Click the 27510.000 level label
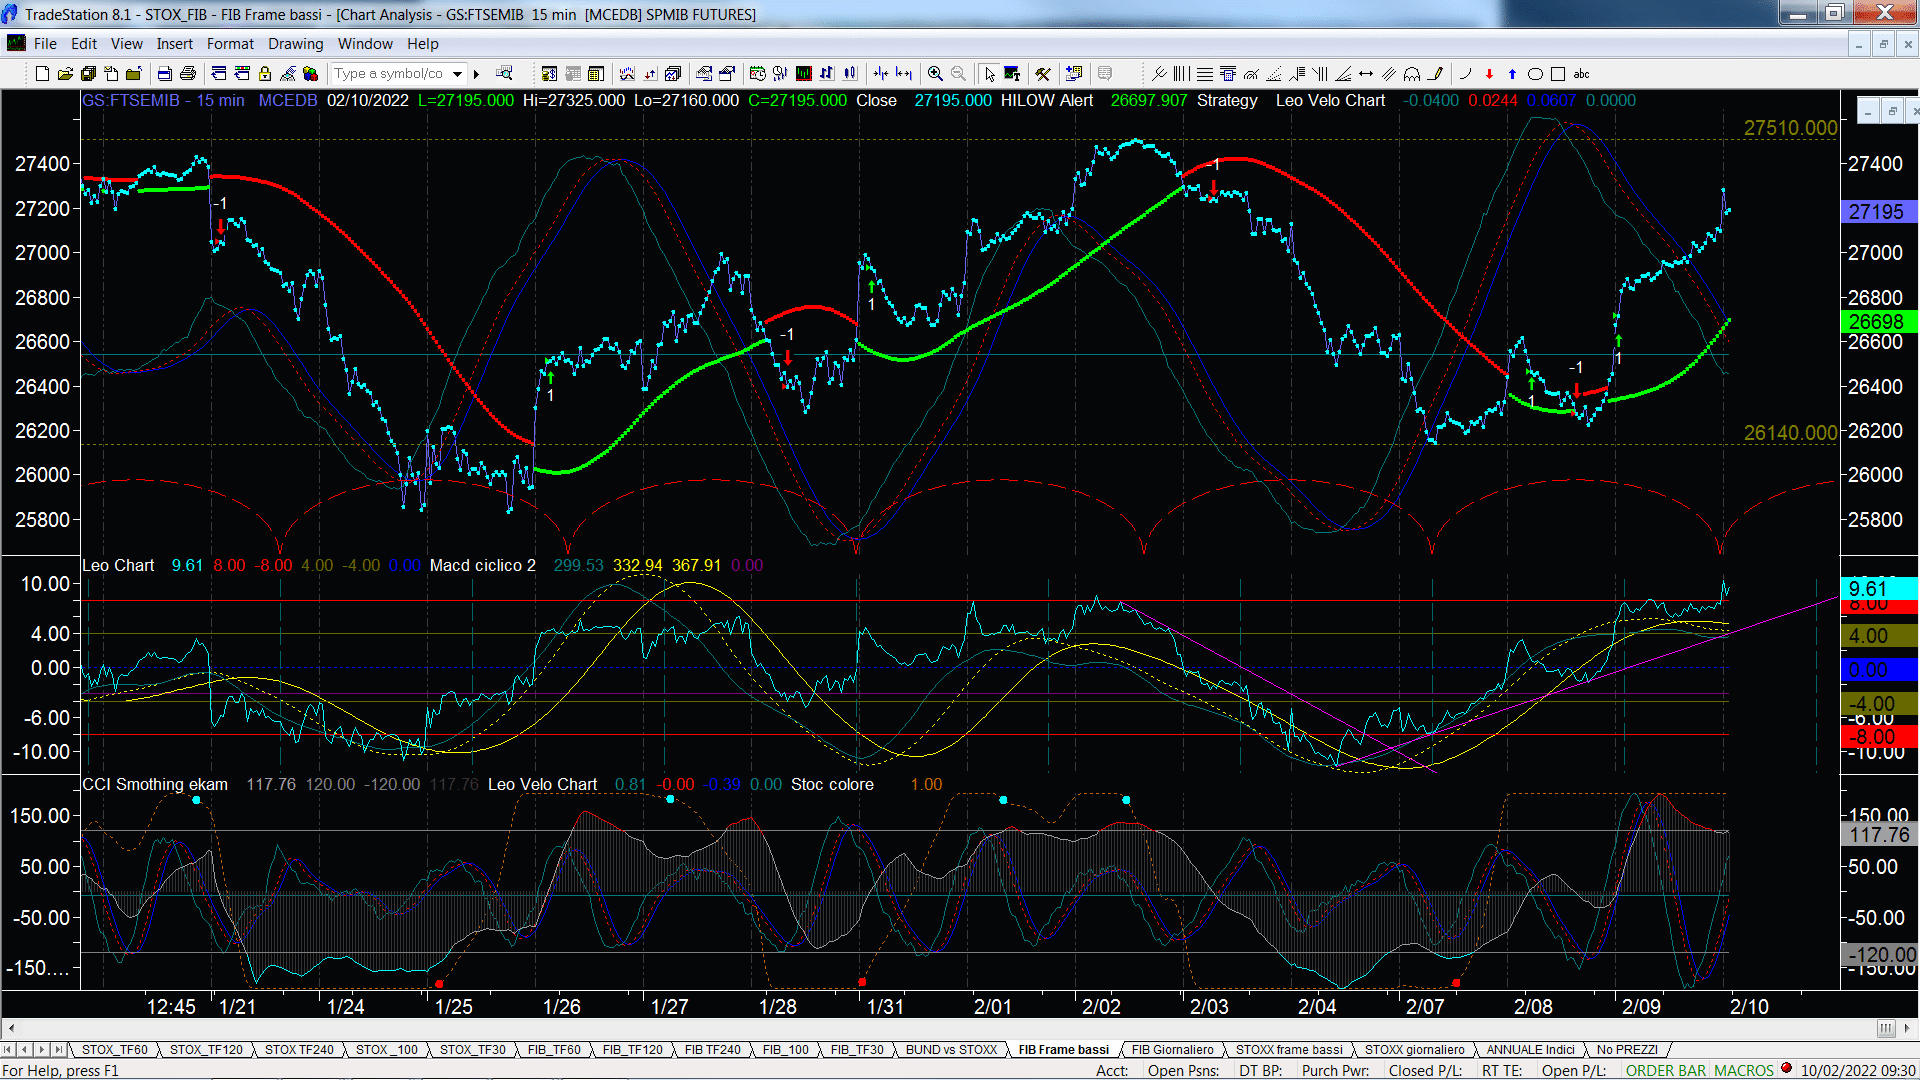The width and height of the screenshot is (1920, 1080). point(1790,128)
